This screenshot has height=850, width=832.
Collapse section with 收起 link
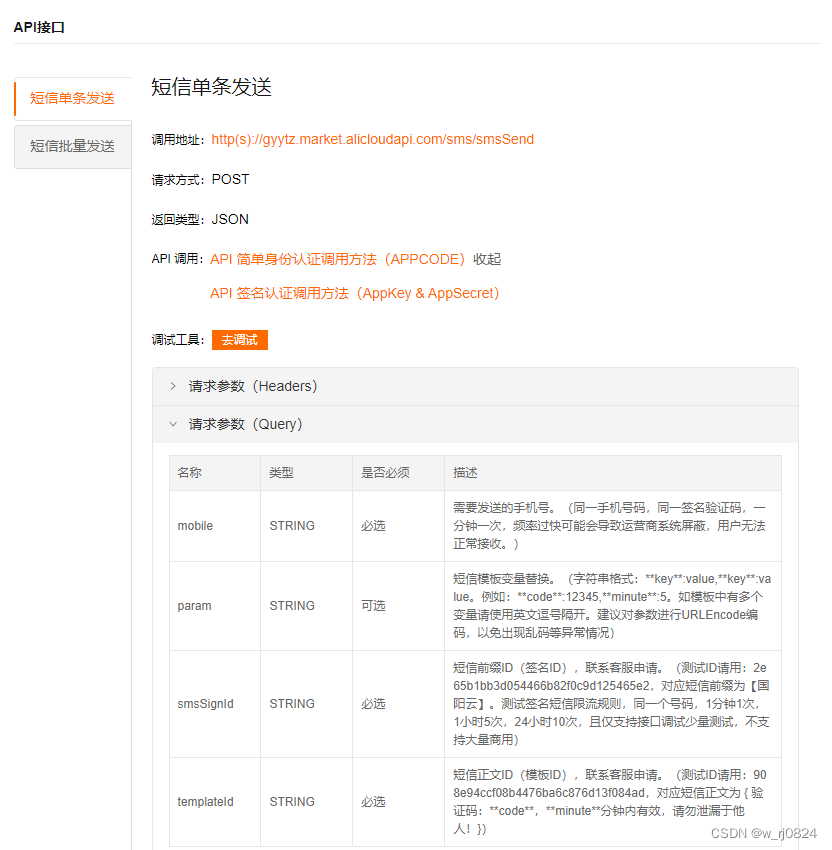(487, 259)
